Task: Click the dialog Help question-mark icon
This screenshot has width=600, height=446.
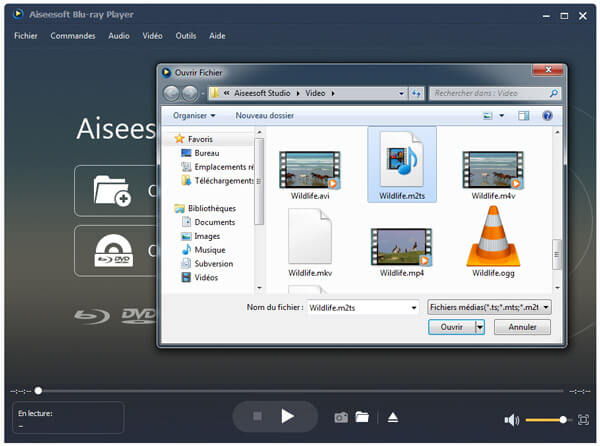Action: [x=547, y=116]
